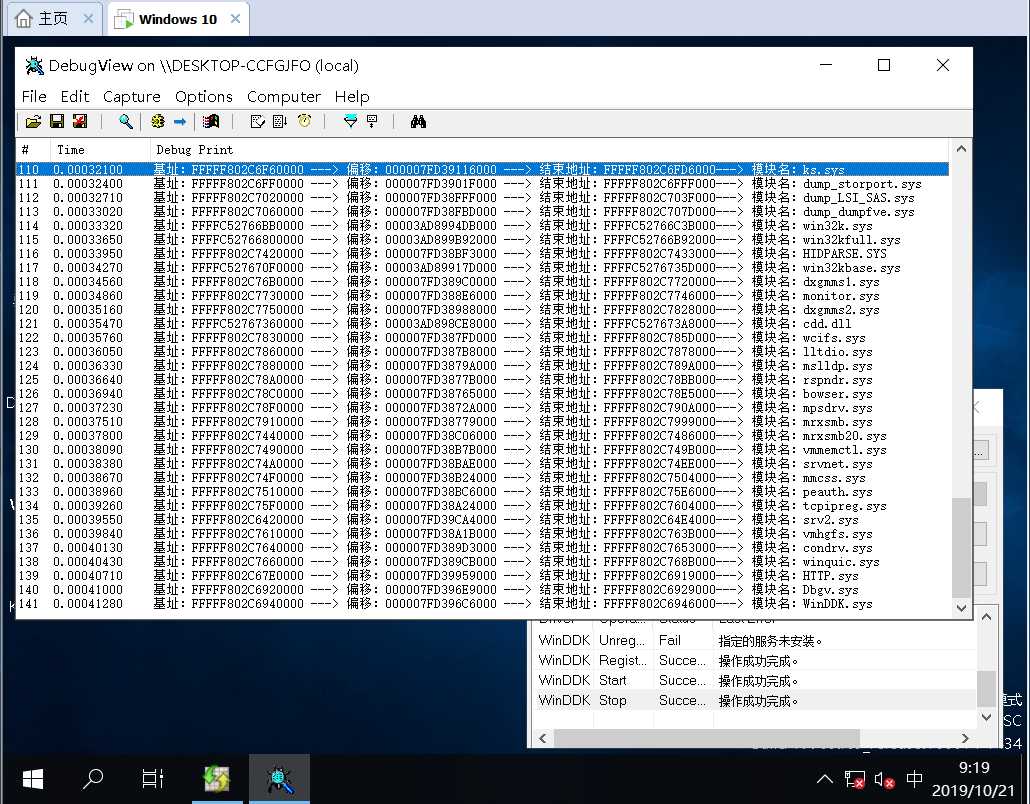Viewport: 1030px width, 804px height.
Task: Open the Capture menu
Action: pyautogui.click(x=132, y=97)
